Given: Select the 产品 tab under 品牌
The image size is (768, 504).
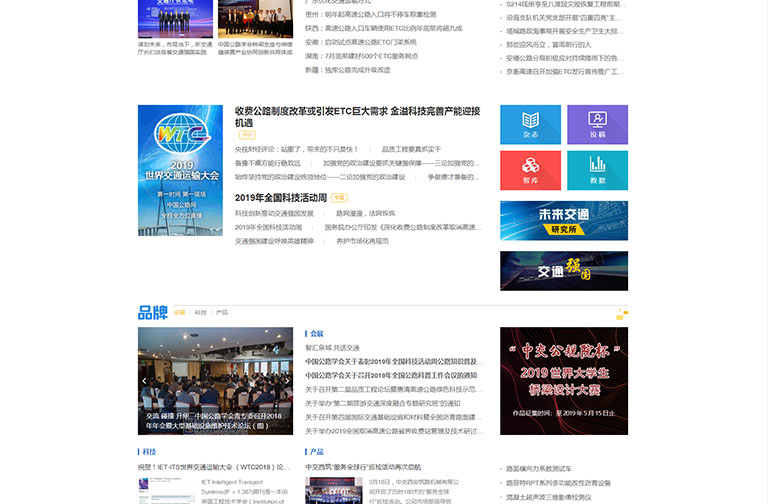Looking at the screenshot, I should [x=222, y=313].
